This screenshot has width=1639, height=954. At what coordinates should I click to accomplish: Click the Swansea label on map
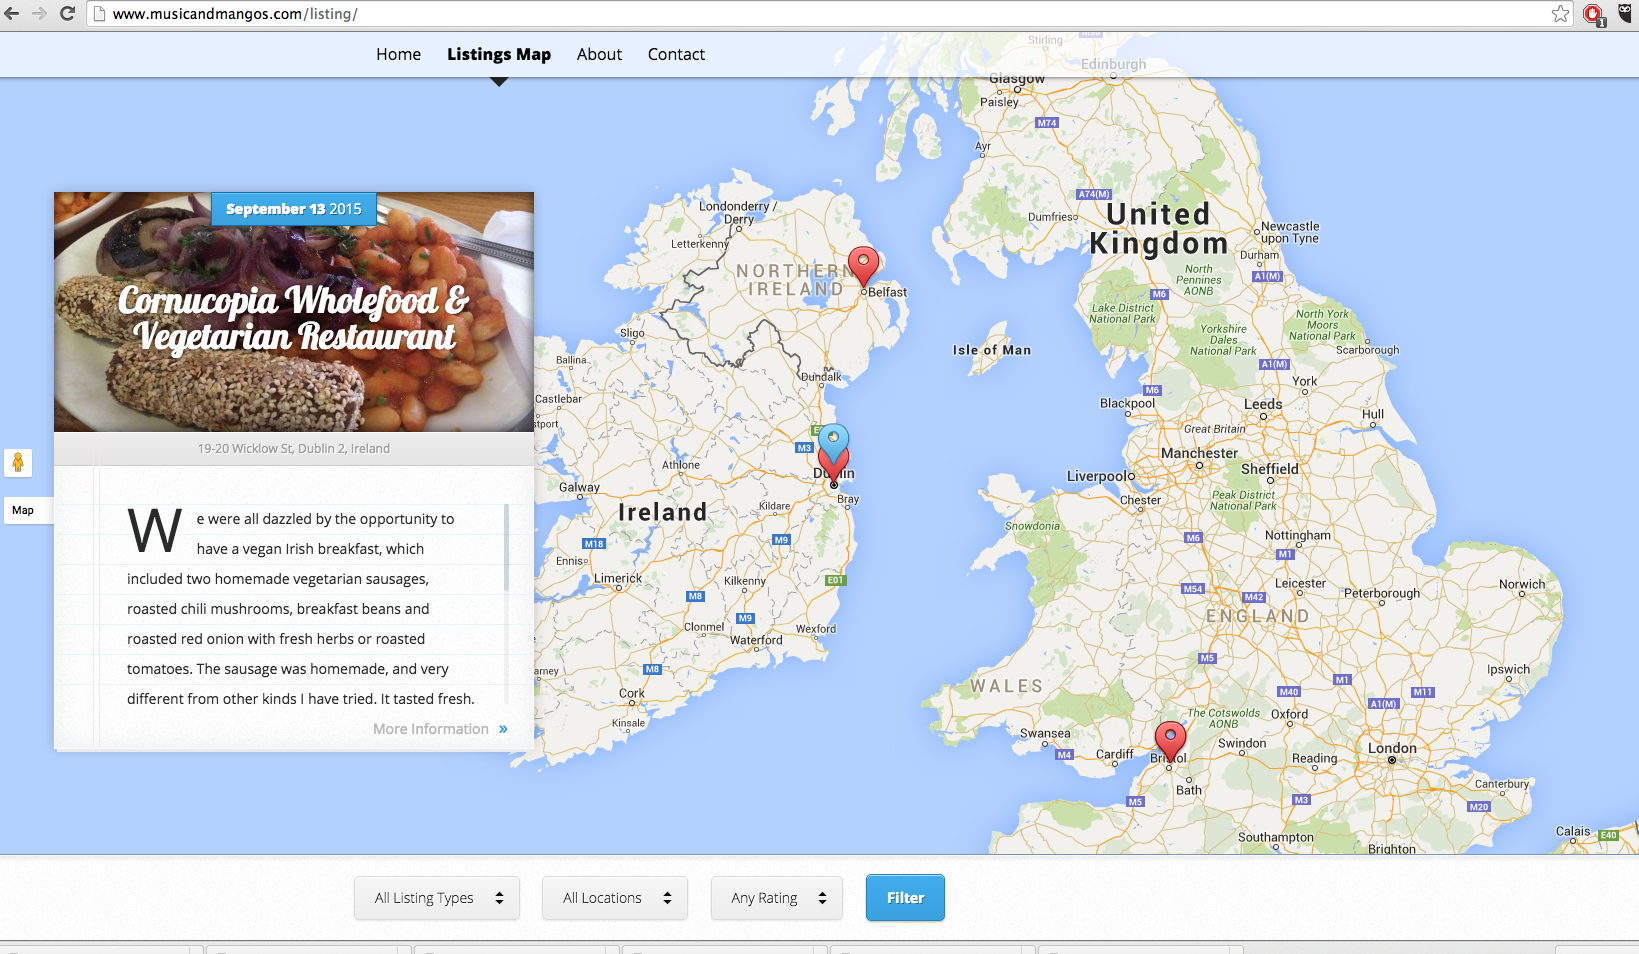[1045, 733]
